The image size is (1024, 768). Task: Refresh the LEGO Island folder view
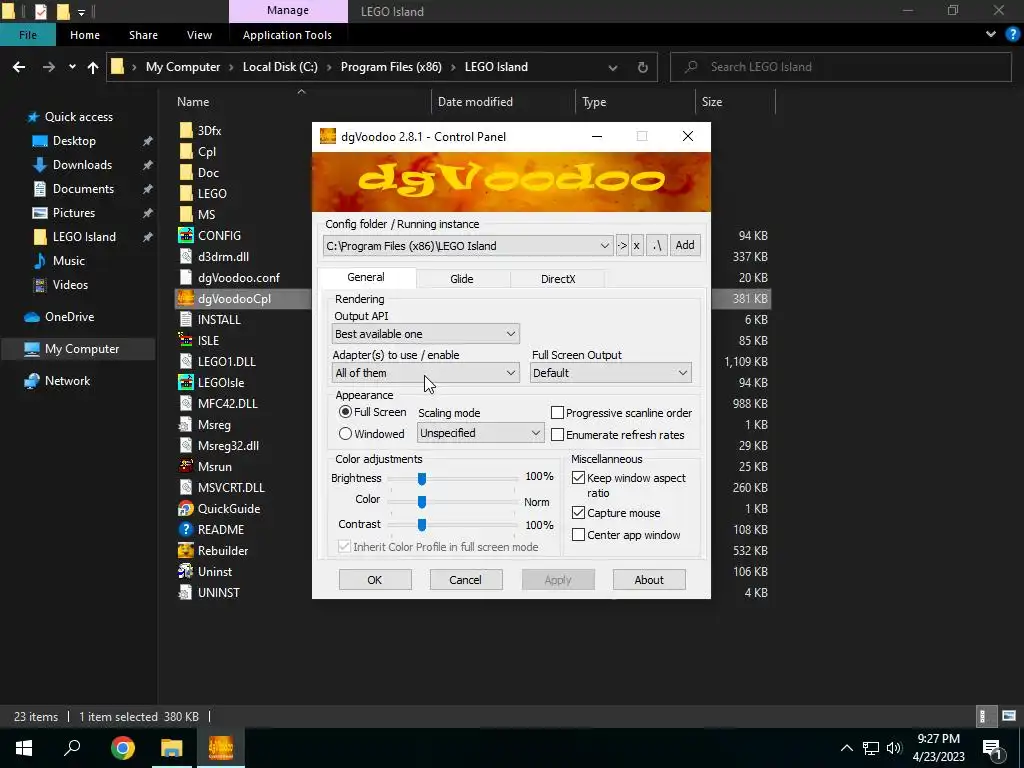click(x=643, y=67)
